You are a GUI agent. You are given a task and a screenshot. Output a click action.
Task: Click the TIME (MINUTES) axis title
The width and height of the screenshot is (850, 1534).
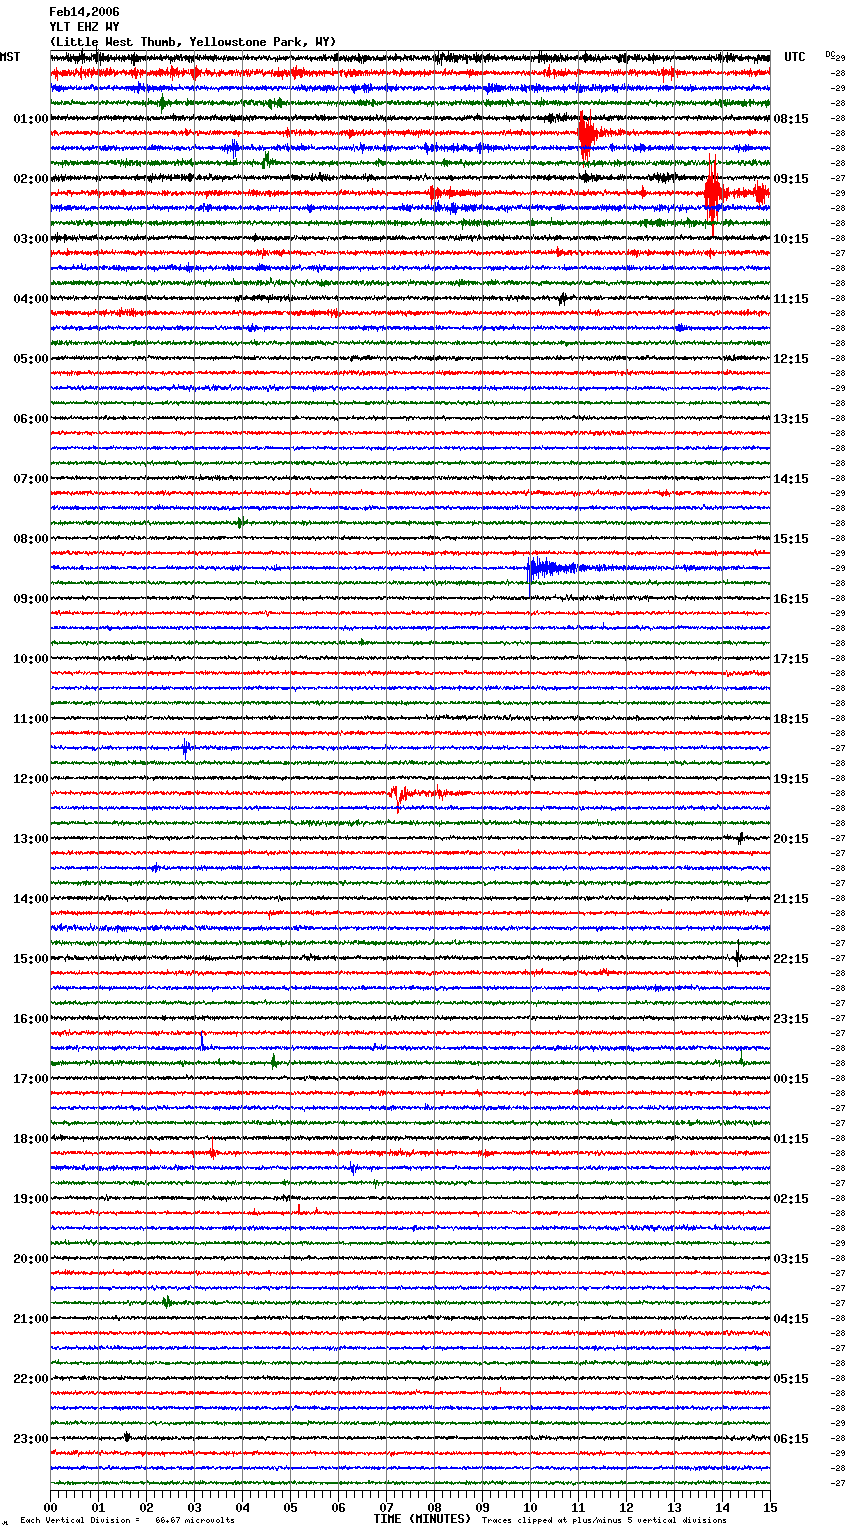[422, 1519]
